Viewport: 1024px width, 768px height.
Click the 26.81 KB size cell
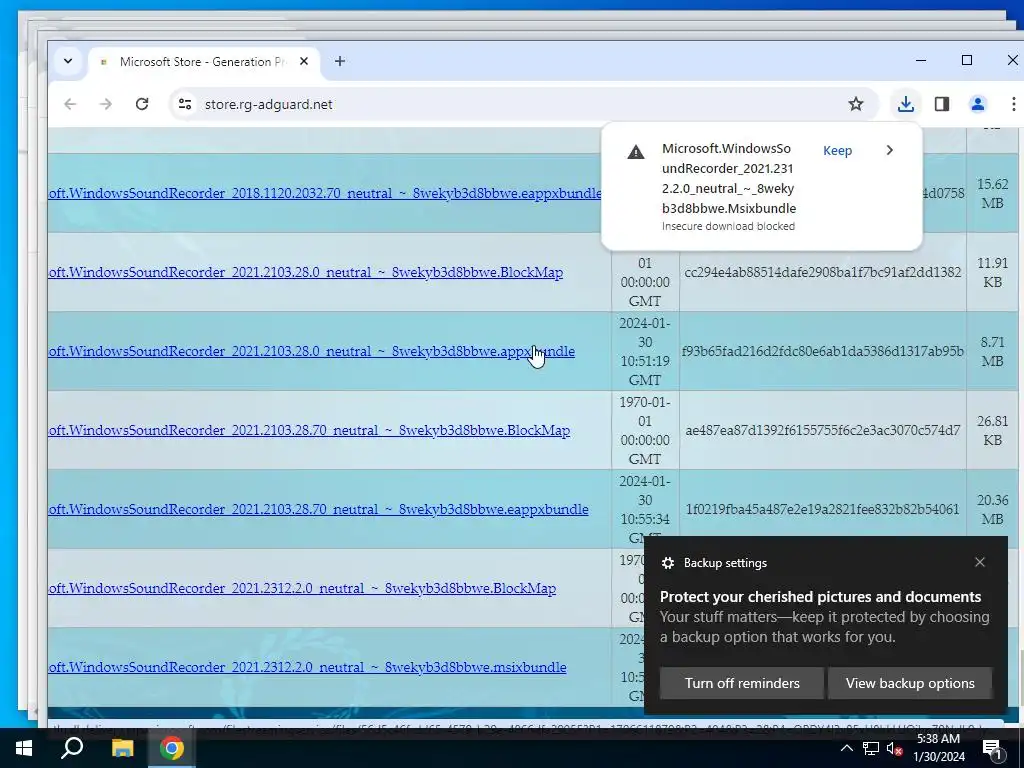(x=992, y=430)
